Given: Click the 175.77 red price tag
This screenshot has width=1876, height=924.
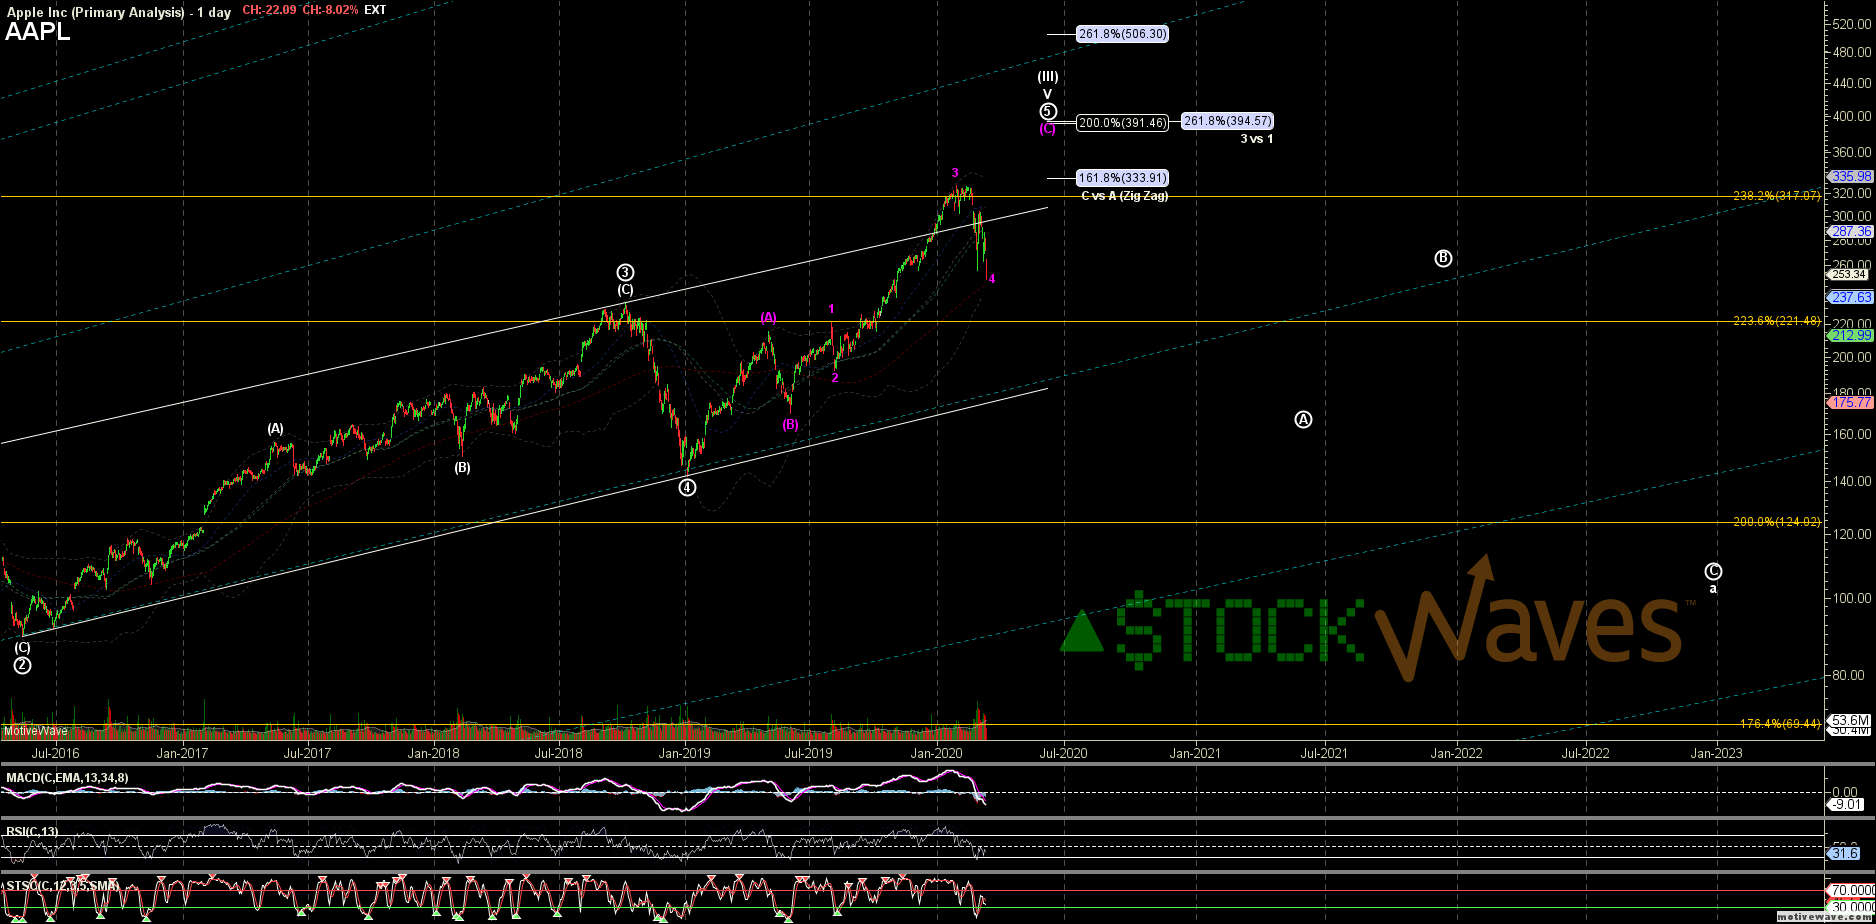Looking at the screenshot, I should point(1851,402).
